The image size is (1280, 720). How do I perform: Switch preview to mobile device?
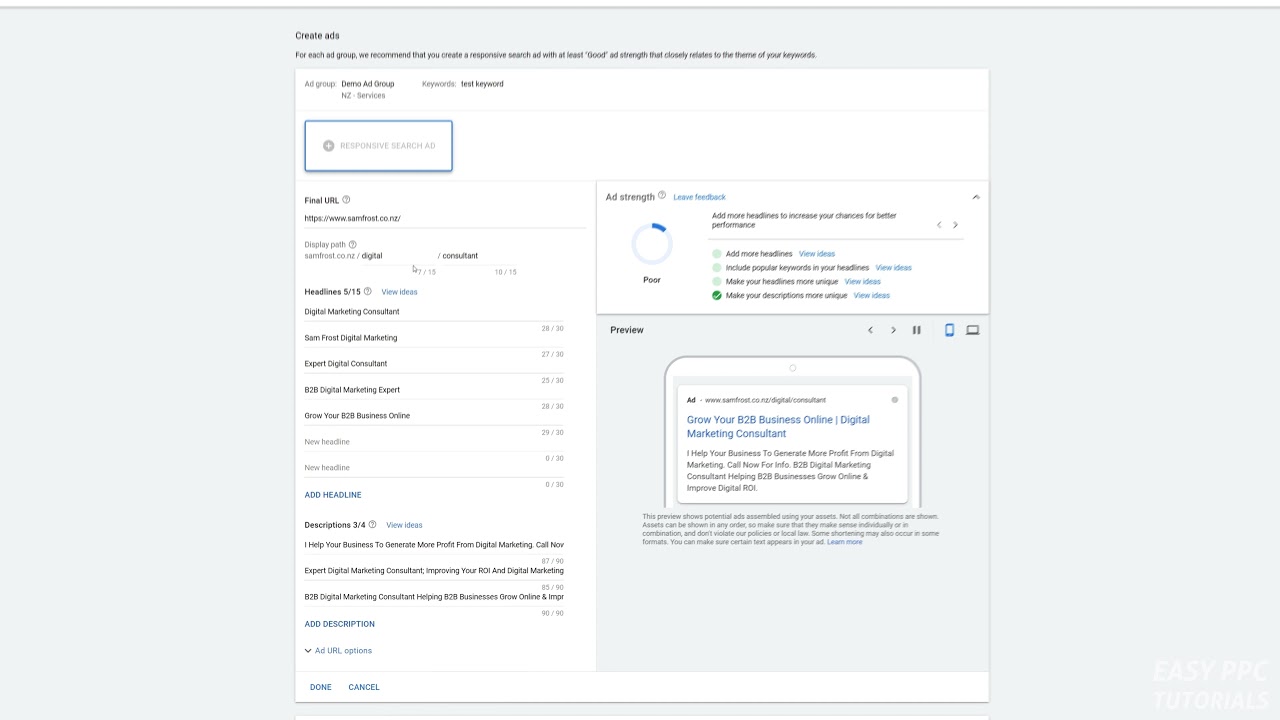point(949,330)
